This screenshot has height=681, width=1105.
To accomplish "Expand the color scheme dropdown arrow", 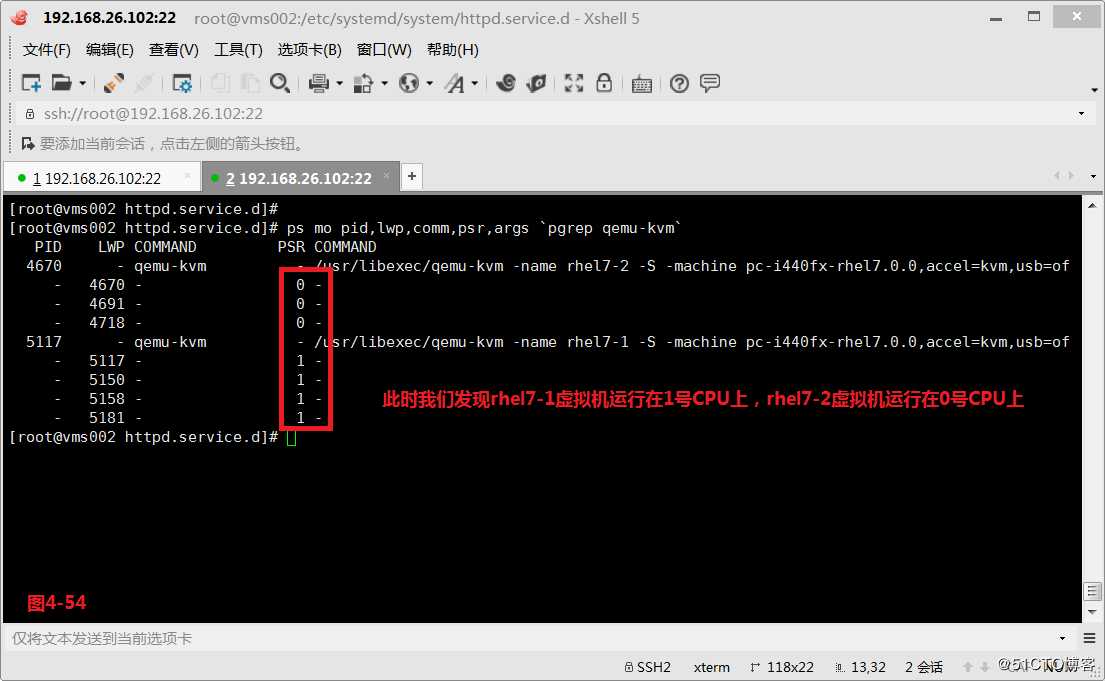I will coord(385,84).
